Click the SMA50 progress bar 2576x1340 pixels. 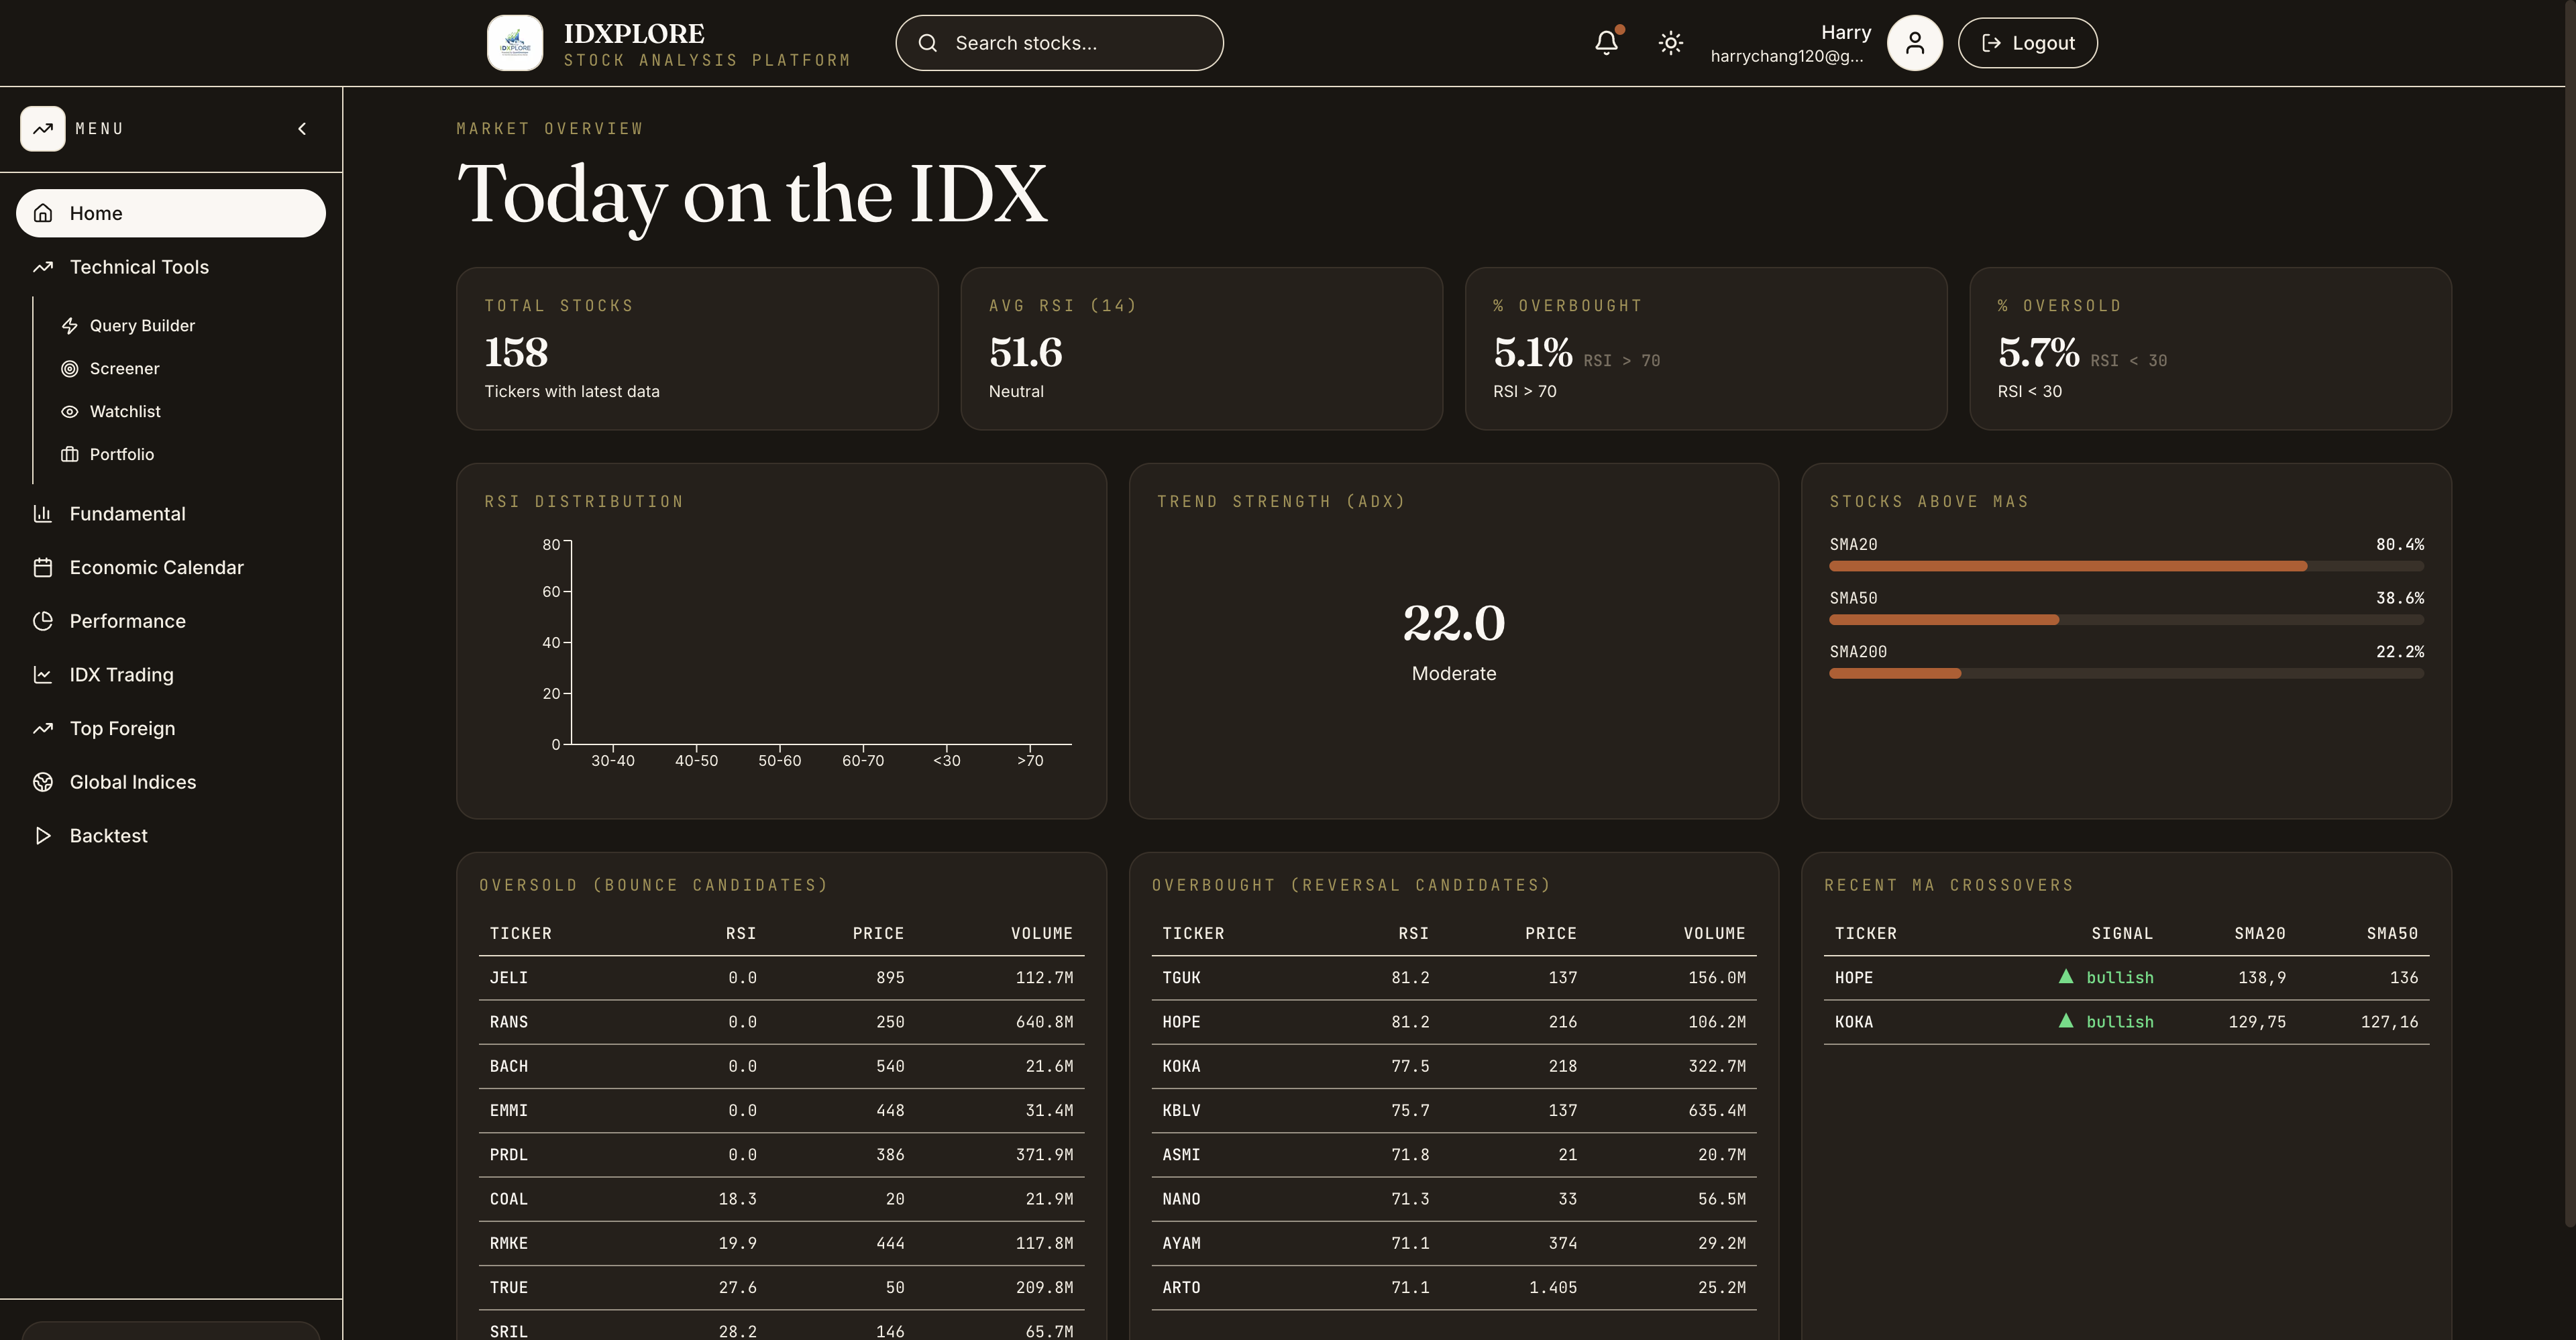click(2126, 620)
